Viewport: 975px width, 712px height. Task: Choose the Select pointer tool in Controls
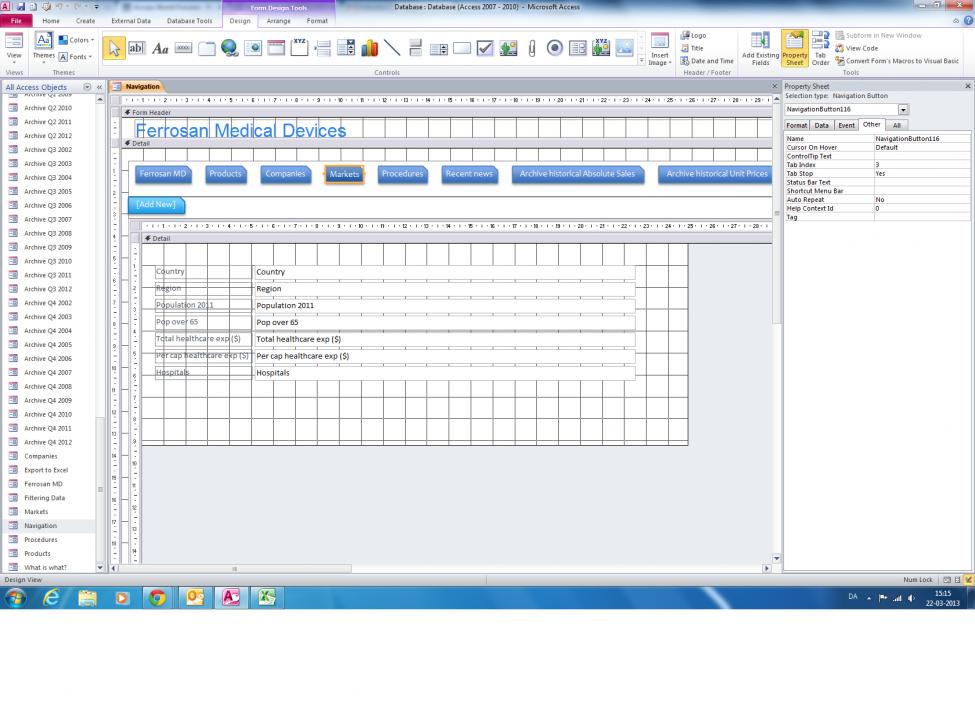point(114,49)
